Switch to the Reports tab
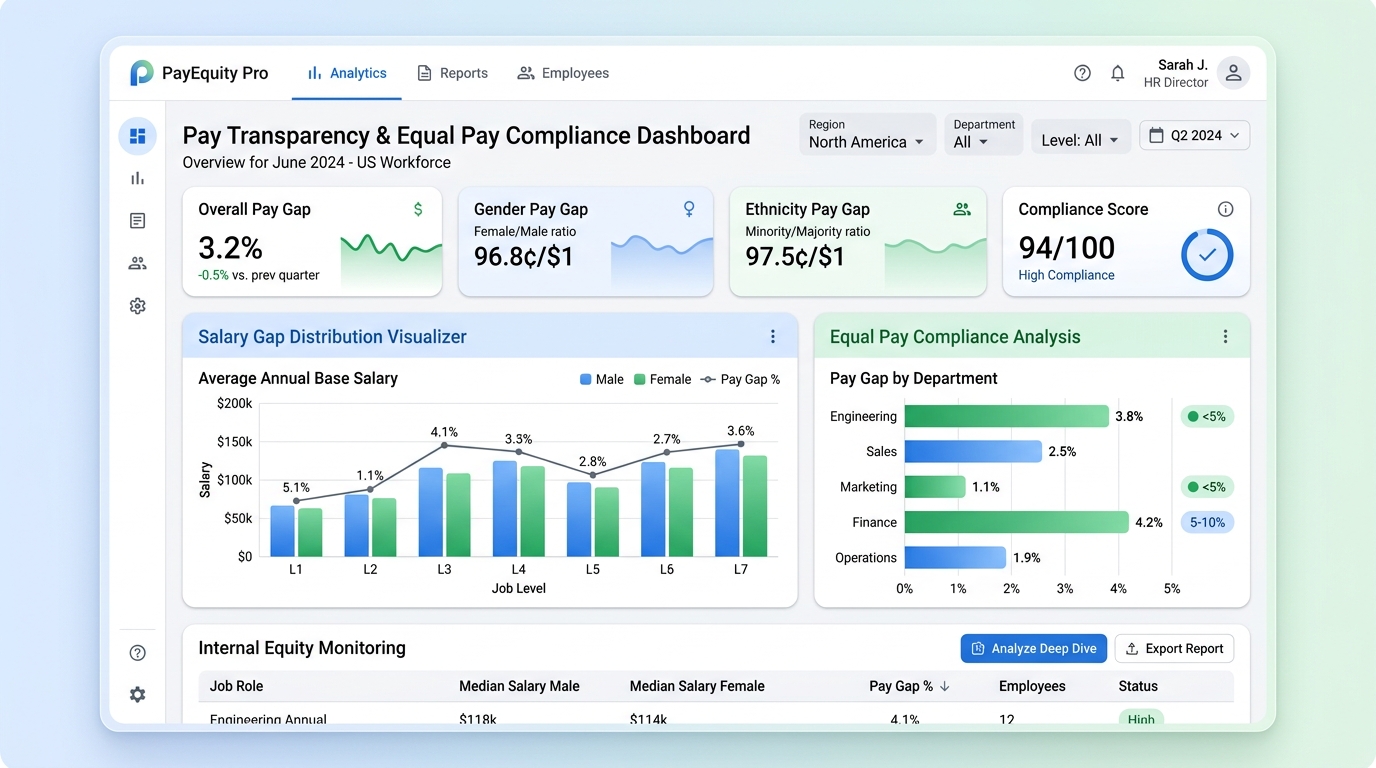The width and height of the screenshot is (1376, 768). tap(452, 73)
